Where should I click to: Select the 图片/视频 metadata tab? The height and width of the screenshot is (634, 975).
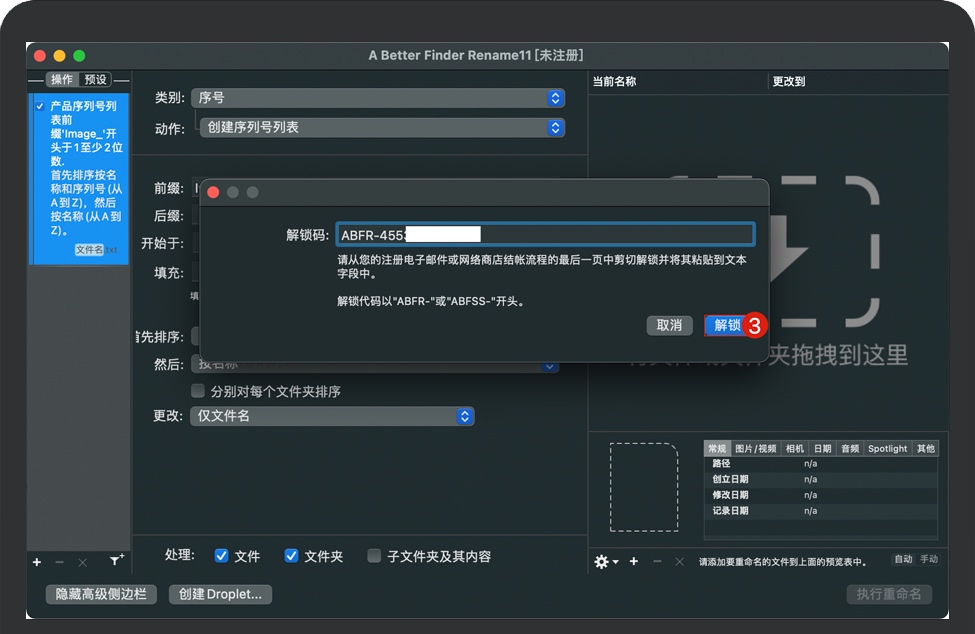pos(755,448)
